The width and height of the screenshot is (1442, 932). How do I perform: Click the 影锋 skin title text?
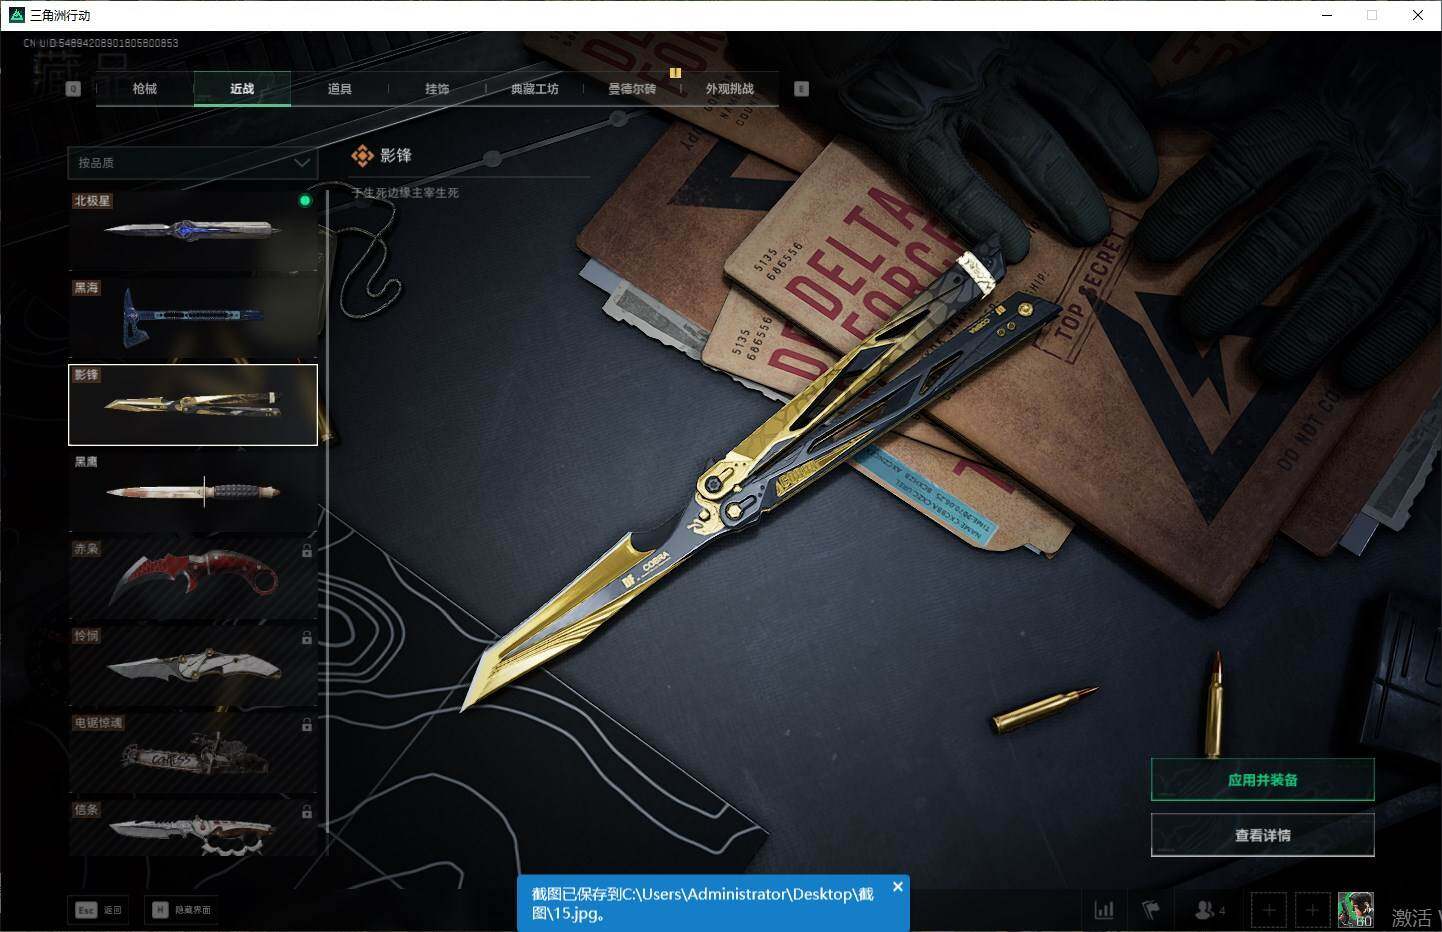click(396, 156)
